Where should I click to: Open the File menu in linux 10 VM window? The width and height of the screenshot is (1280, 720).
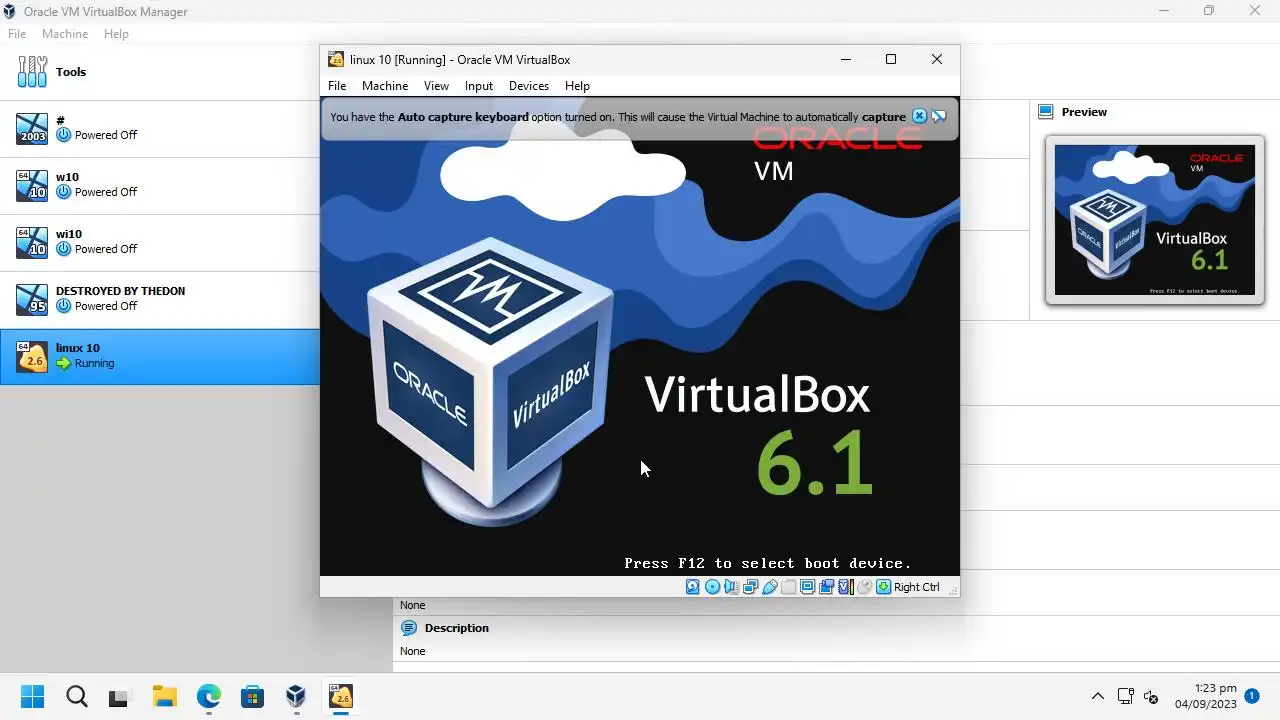pos(337,86)
